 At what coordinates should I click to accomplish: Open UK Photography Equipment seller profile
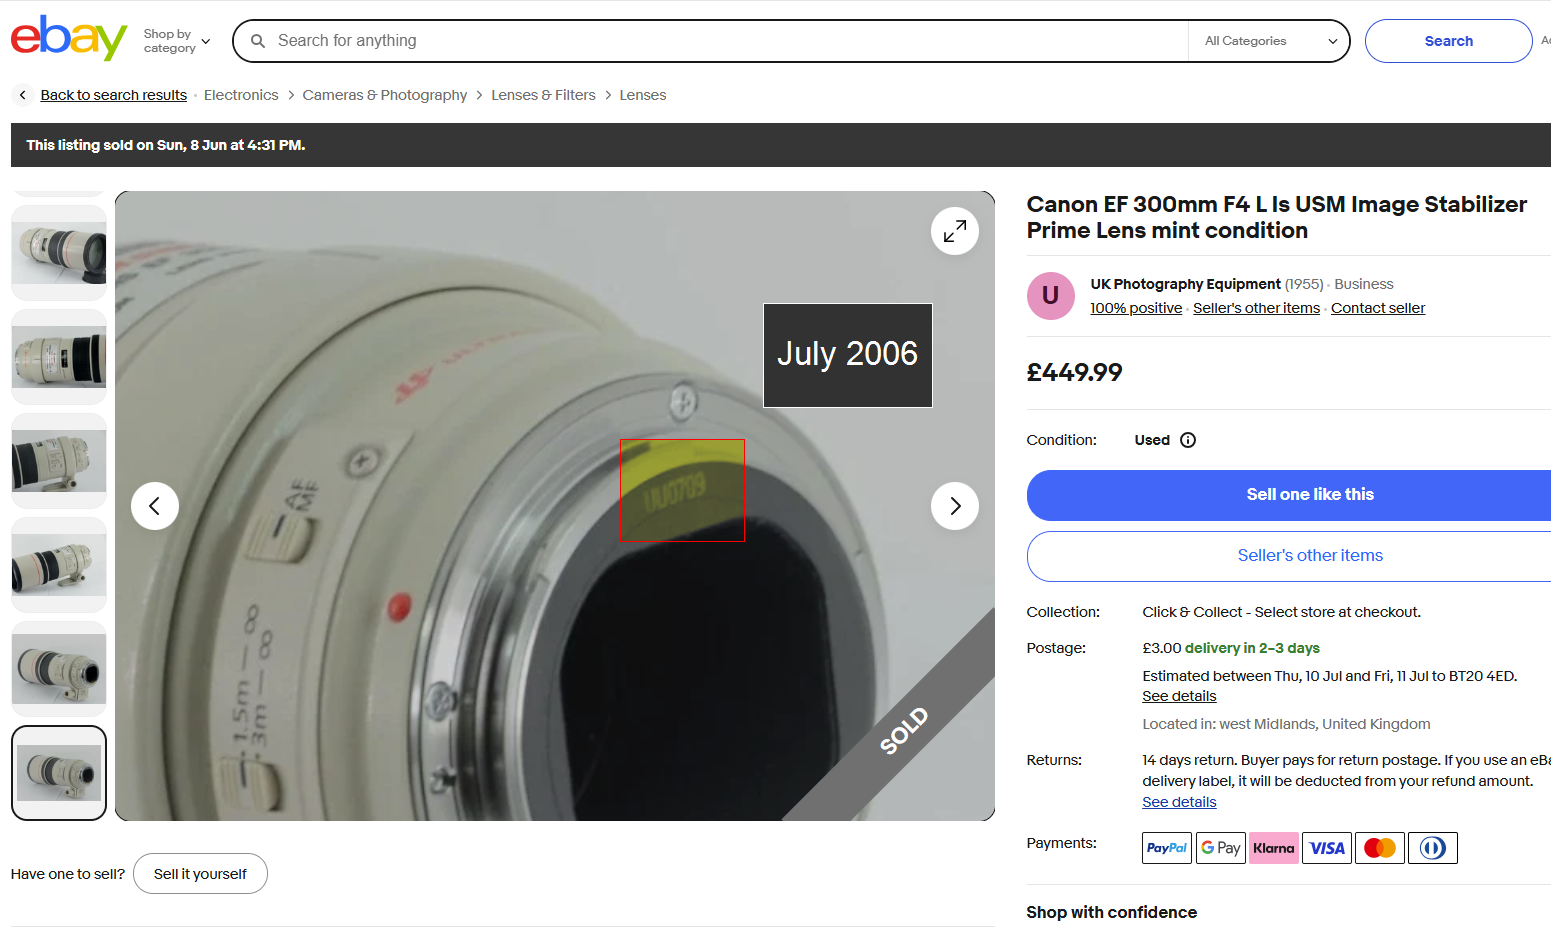click(x=1185, y=284)
